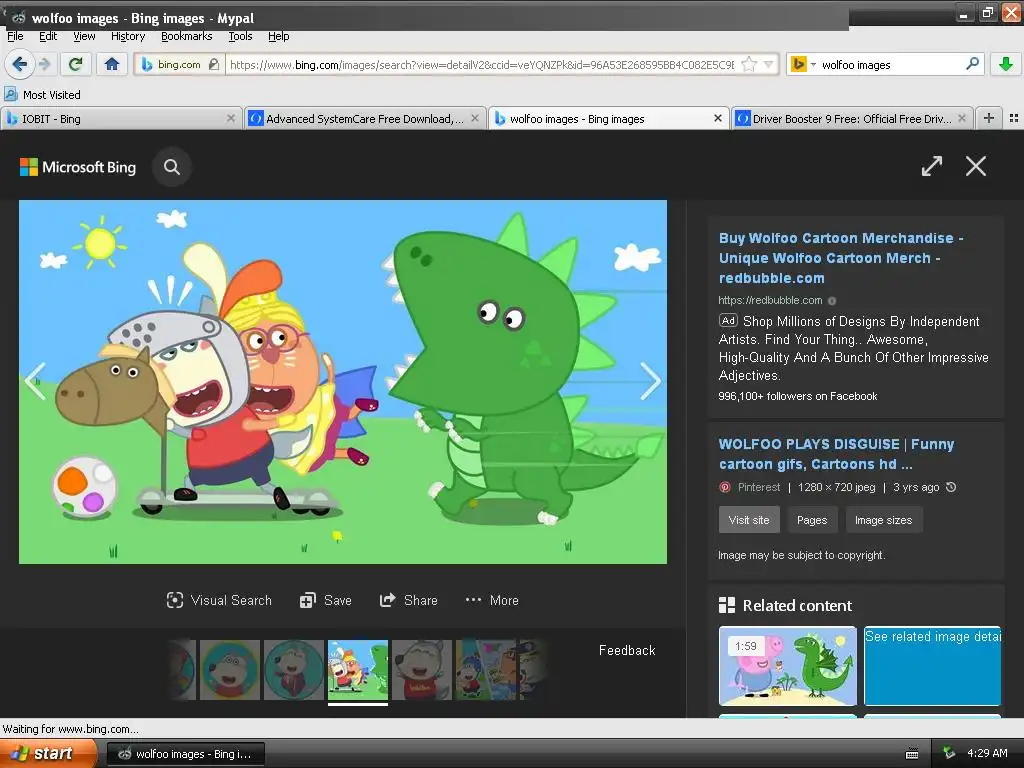Bookmark this page with the star icon
The image size is (1024, 768).
pyautogui.click(x=750, y=64)
